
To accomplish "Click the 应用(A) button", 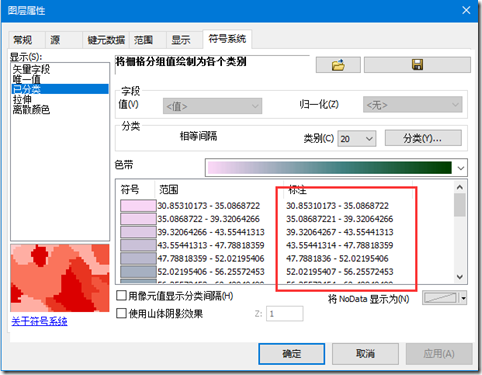I will (439, 354).
